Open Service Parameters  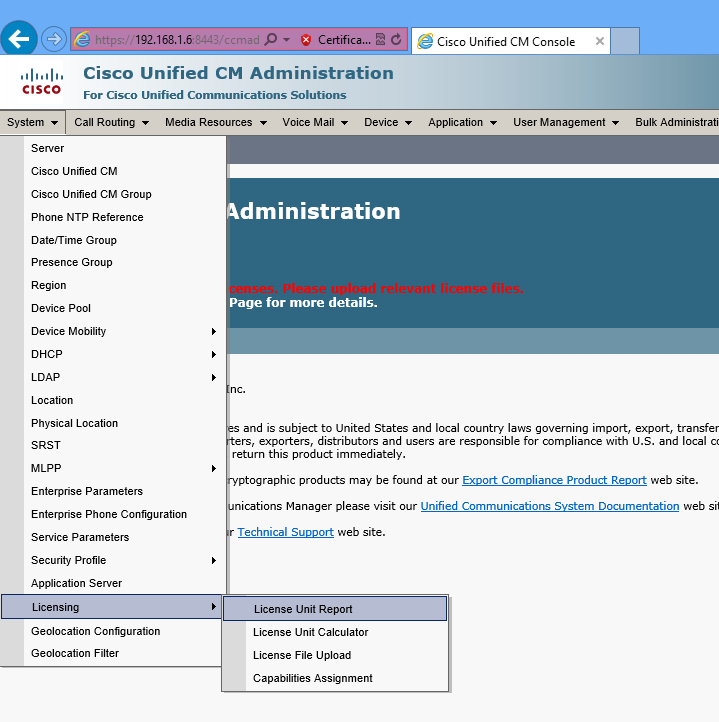point(113,538)
